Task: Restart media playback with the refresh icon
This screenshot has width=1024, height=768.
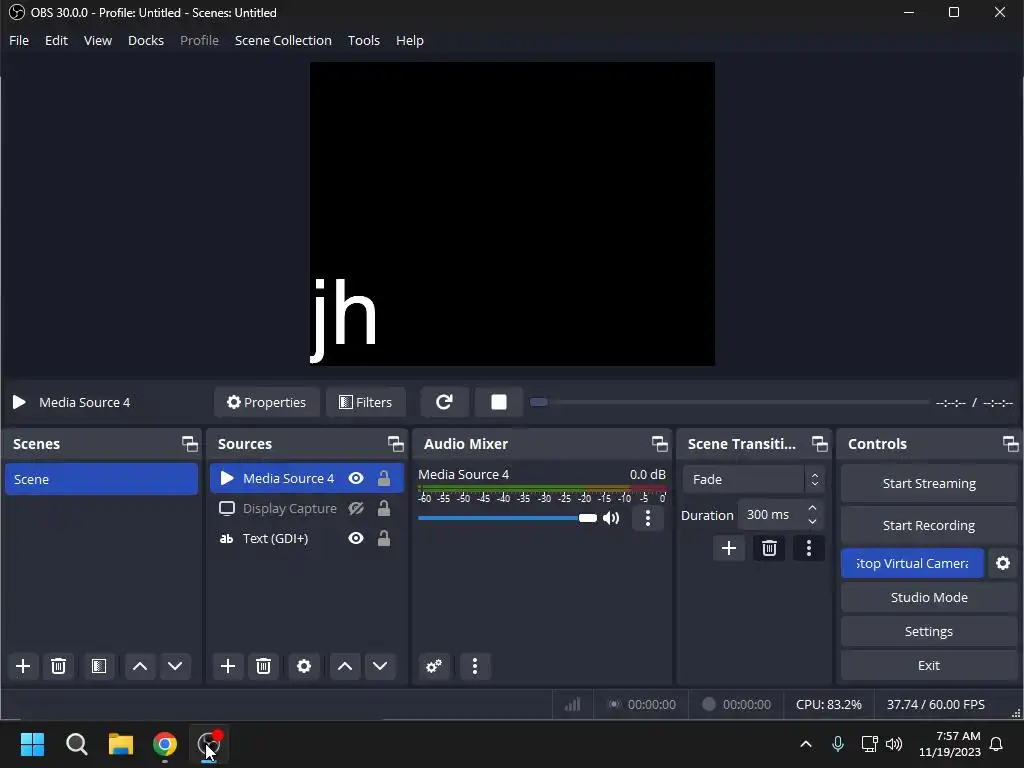Action: point(444,402)
